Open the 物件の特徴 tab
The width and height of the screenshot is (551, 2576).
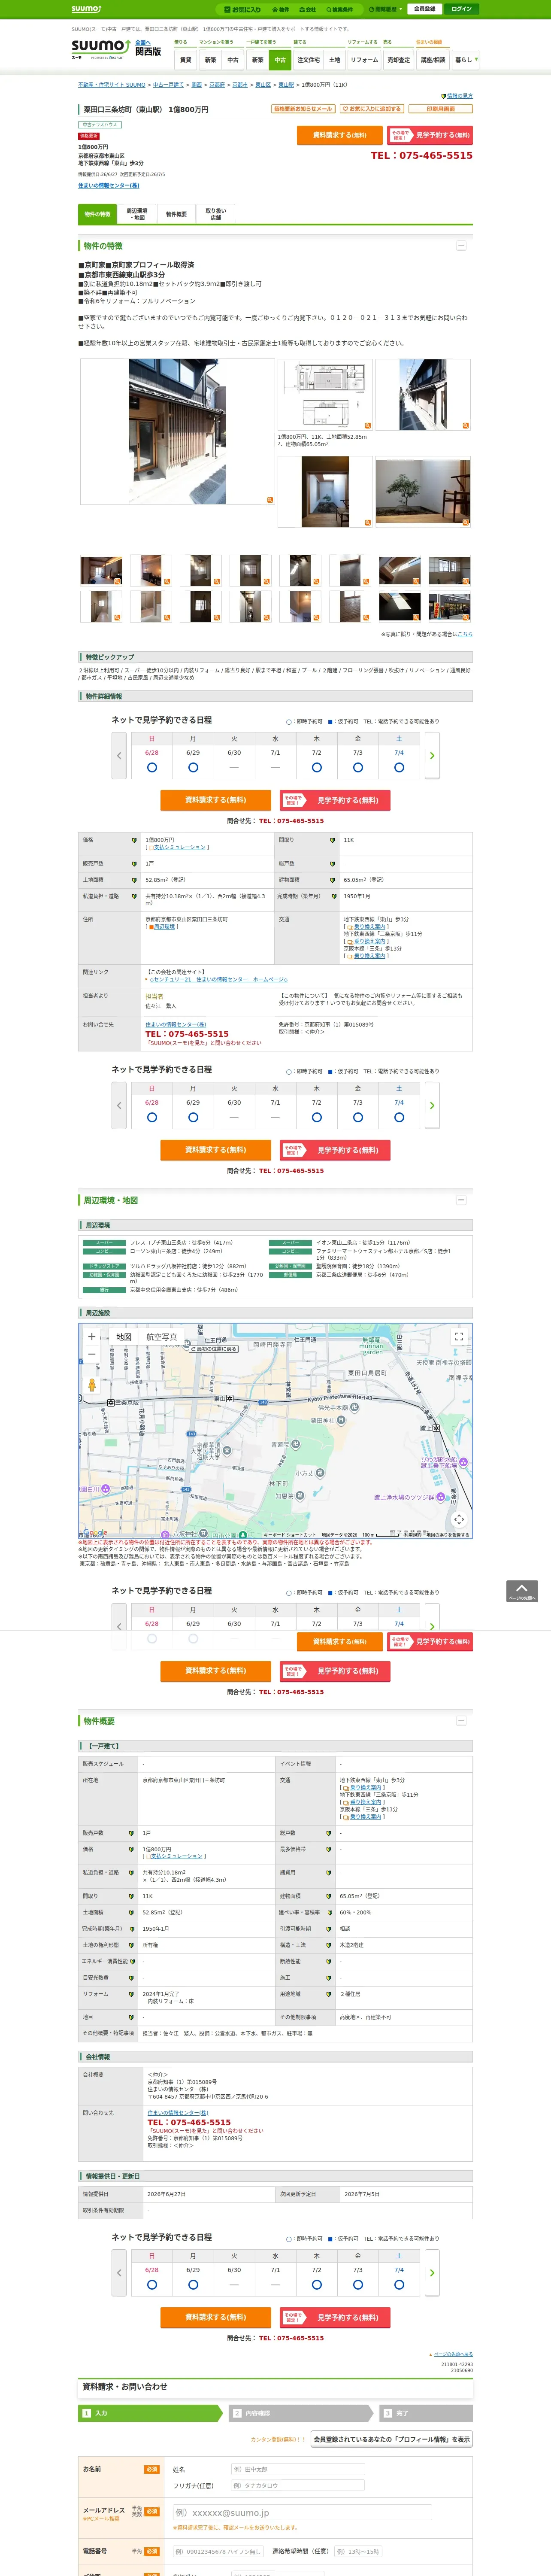pyautogui.click(x=97, y=214)
